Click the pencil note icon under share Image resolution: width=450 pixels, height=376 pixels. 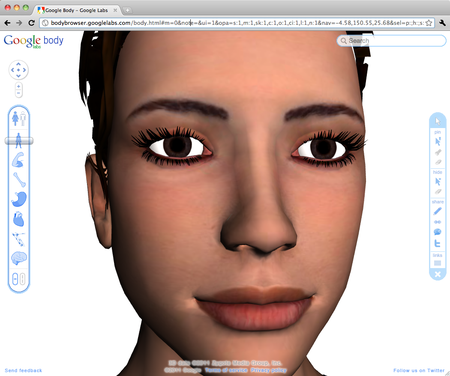pos(438,211)
